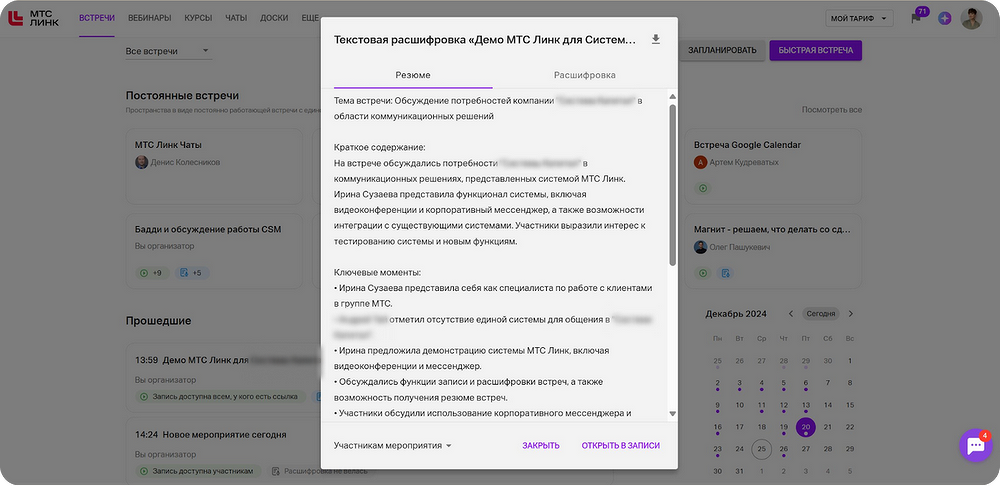Open the ДОСКИ section

(x=274, y=18)
